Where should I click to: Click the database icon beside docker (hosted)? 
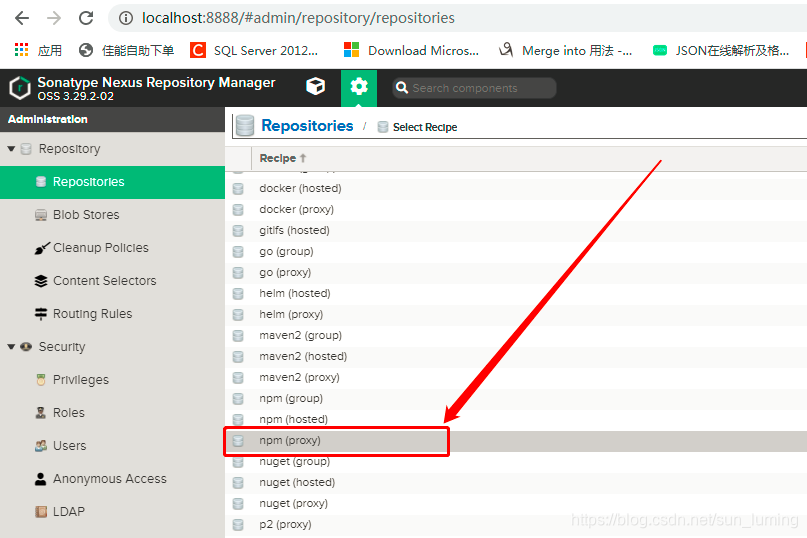238,188
